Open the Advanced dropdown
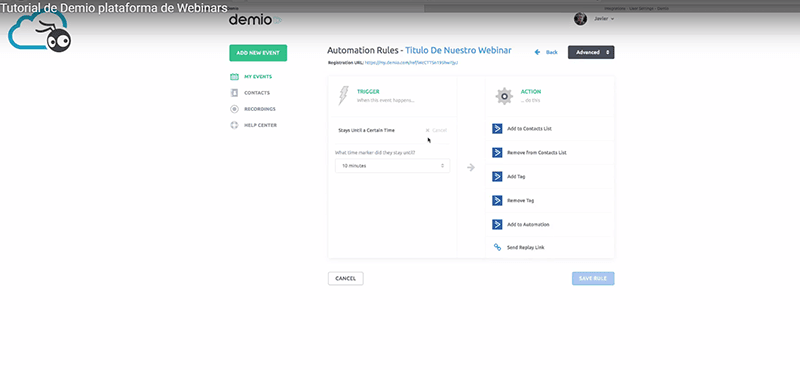This screenshot has width=800, height=370. pyautogui.click(x=591, y=53)
